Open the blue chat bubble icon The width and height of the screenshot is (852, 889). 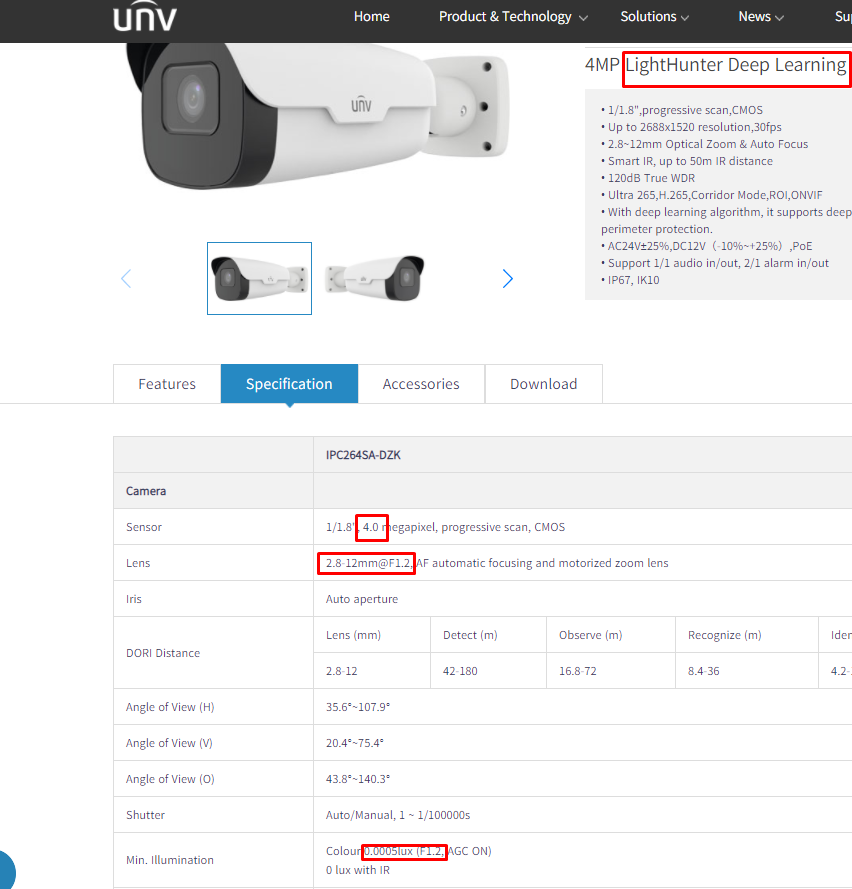coord(6,870)
